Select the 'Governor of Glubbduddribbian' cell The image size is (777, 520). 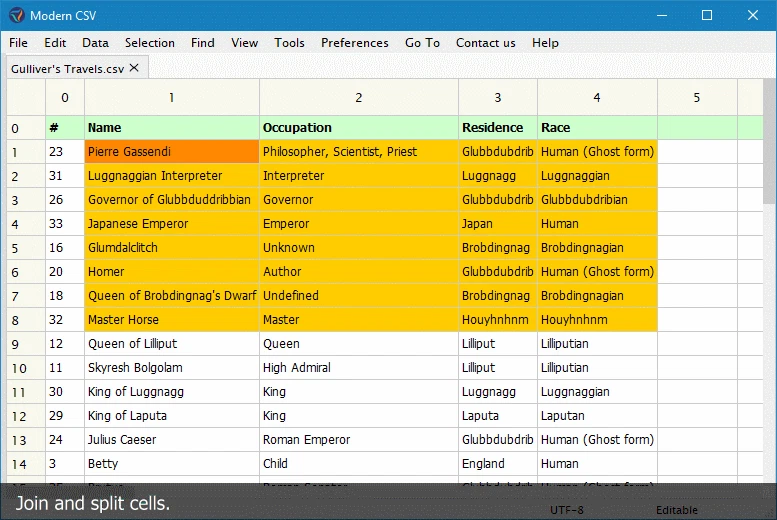(x=172, y=200)
